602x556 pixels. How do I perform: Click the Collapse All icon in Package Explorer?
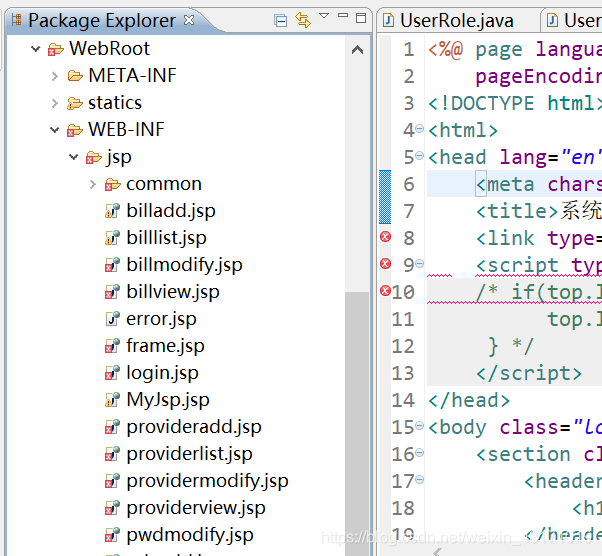point(281,20)
